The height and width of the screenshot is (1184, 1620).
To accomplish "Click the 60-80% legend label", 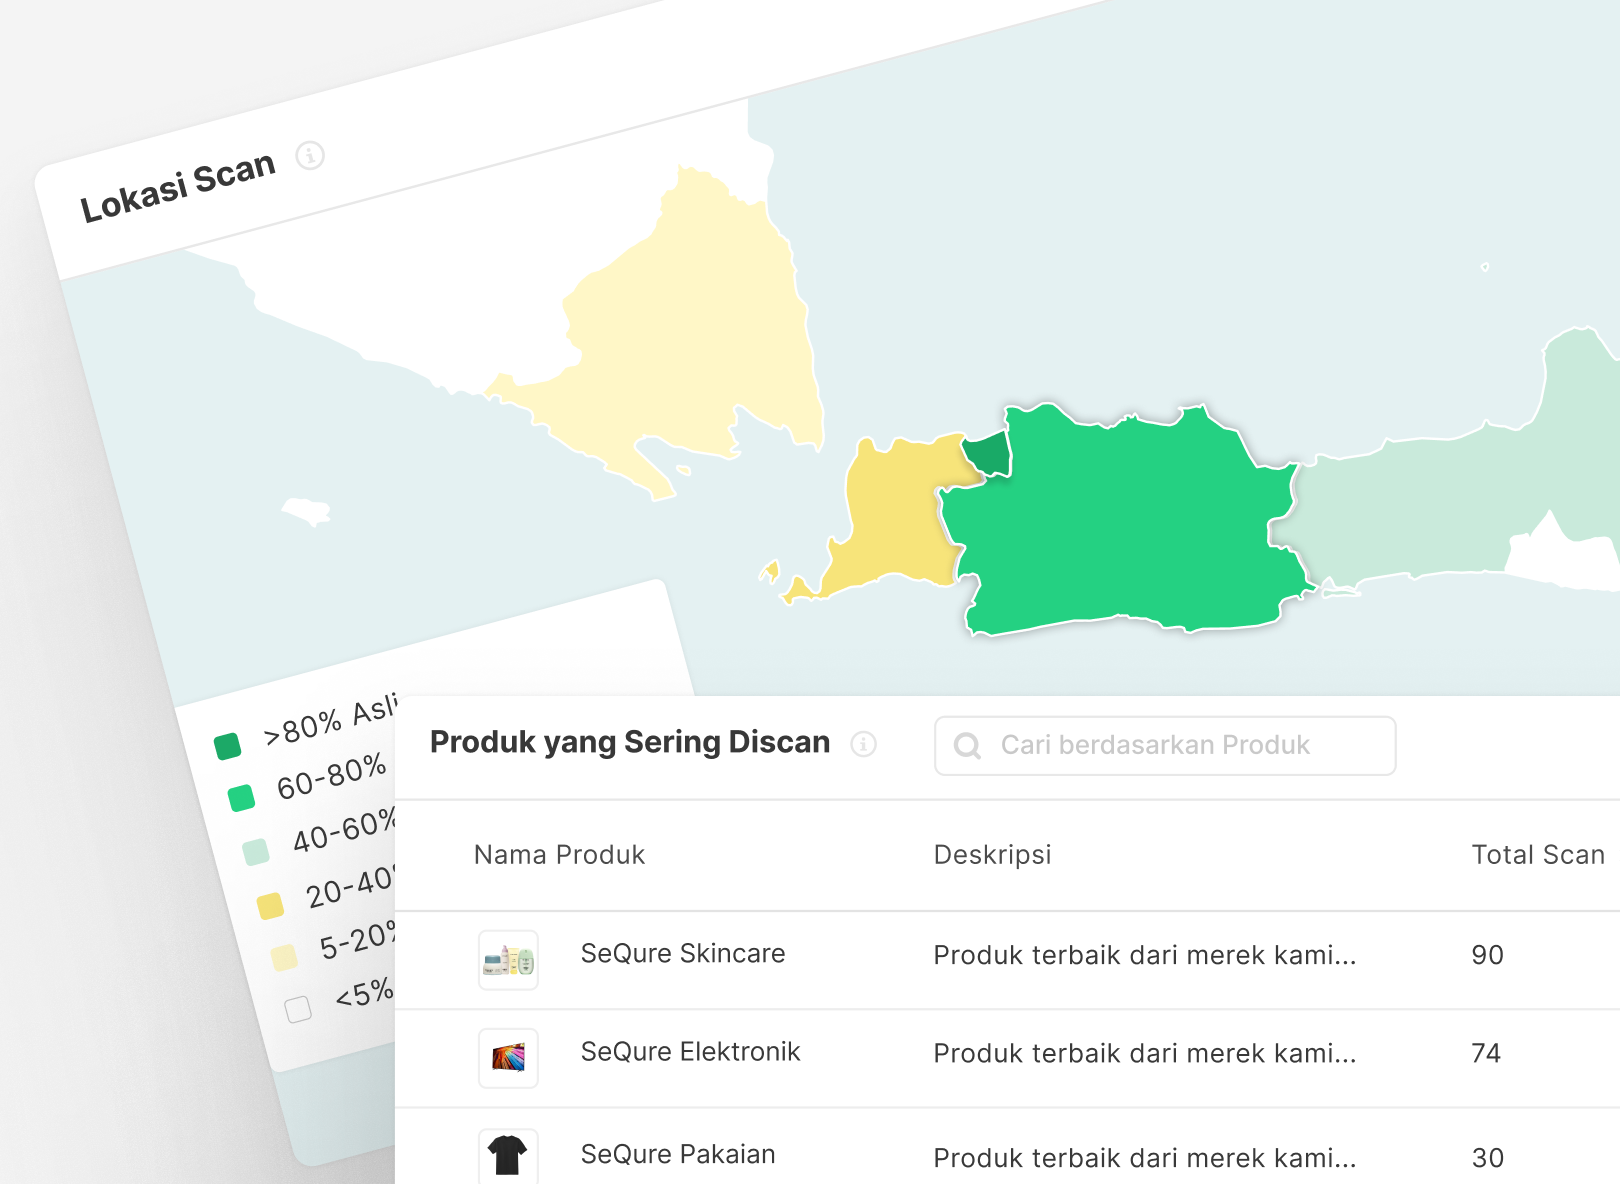I will 331,777.
